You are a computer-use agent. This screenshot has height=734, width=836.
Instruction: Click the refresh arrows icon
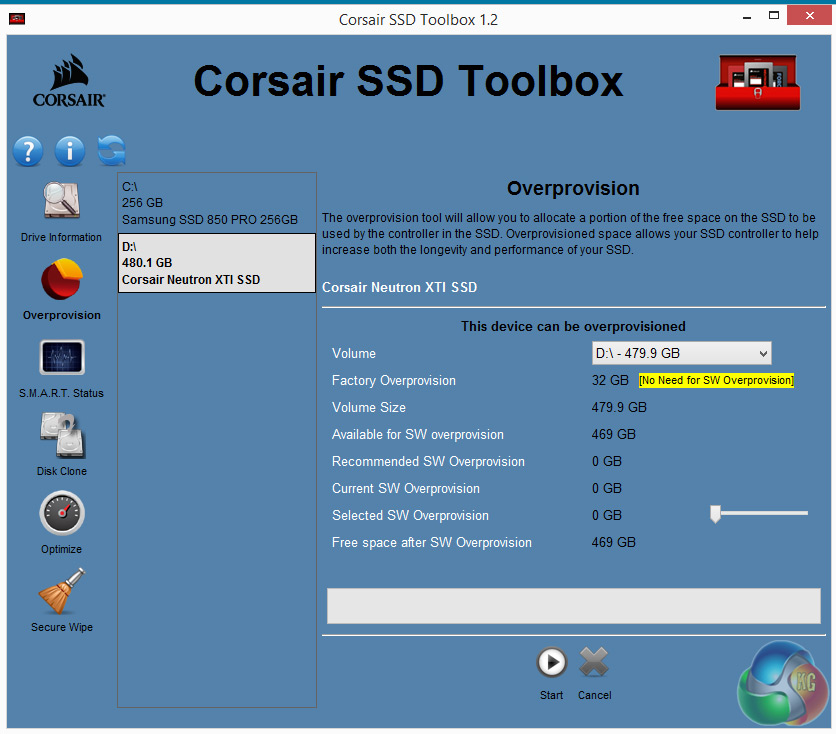[x=112, y=151]
